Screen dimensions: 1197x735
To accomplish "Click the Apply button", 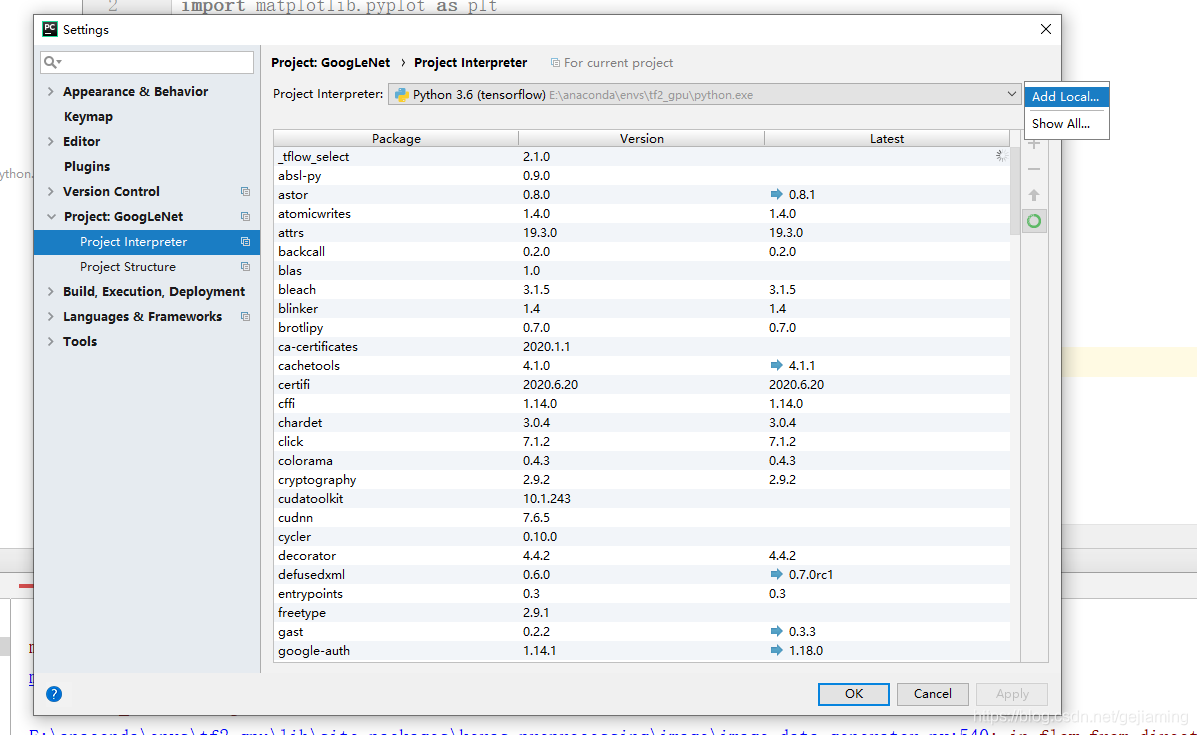I will coord(1011,694).
